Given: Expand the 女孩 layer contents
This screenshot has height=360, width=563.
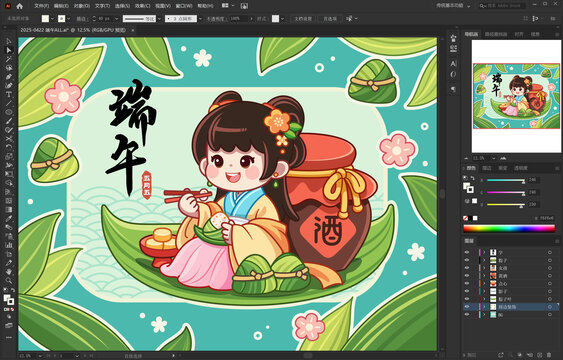Looking at the screenshot, I should pyautogui.click(x=484, y=268).
